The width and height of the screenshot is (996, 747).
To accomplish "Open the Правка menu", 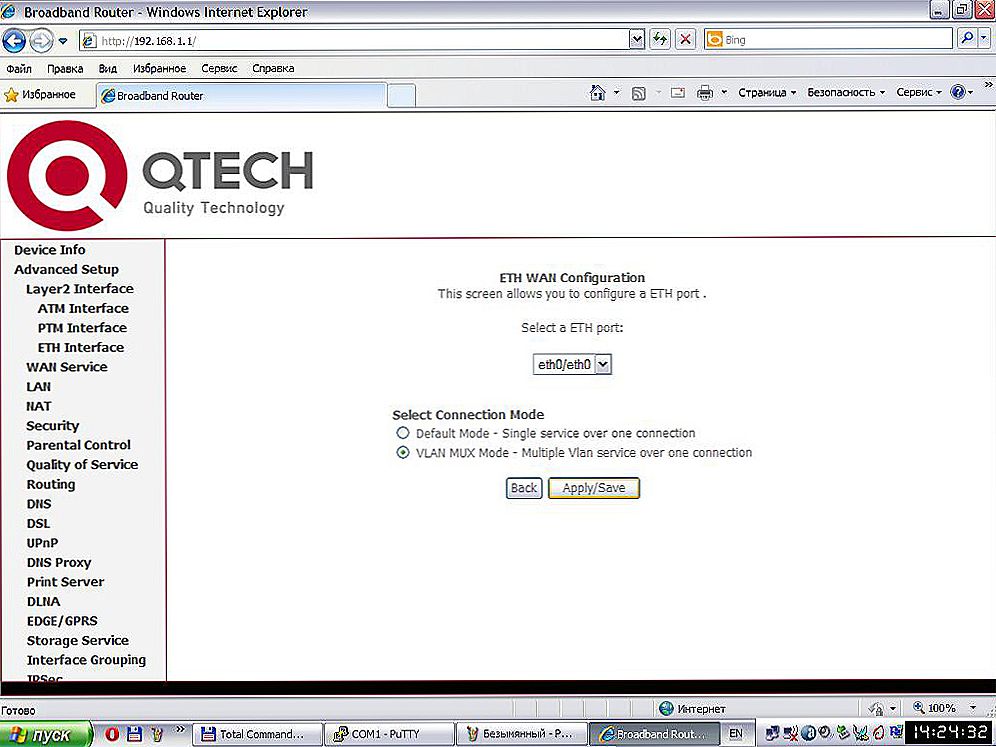I will pyautogui.click(x=65, y=69).
